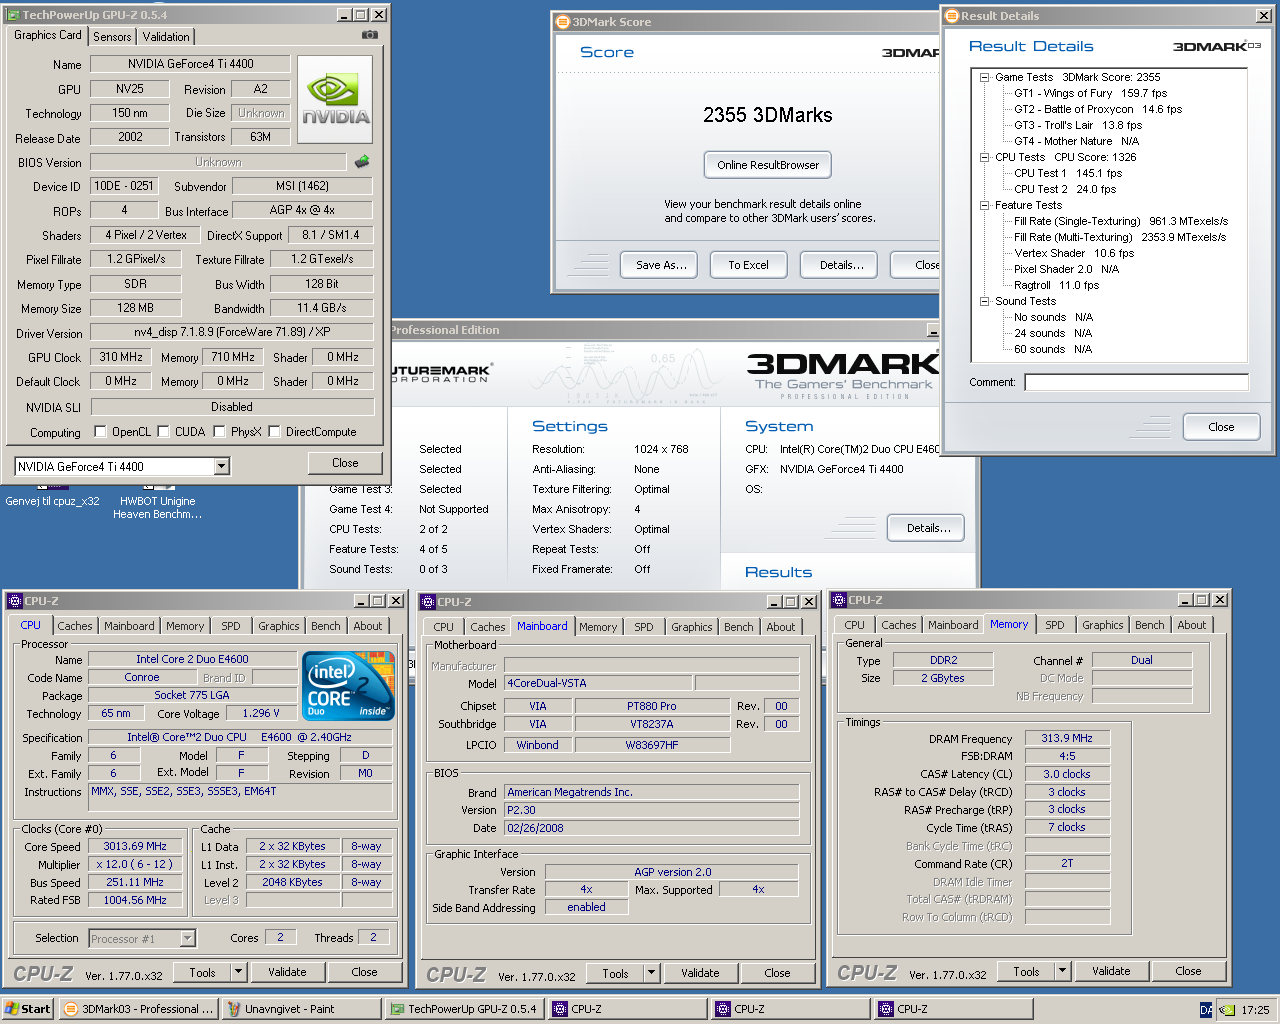Open the Processor #1 selection dropdown
Viewport: 1280px width, 1024px height.
point(187,938)
